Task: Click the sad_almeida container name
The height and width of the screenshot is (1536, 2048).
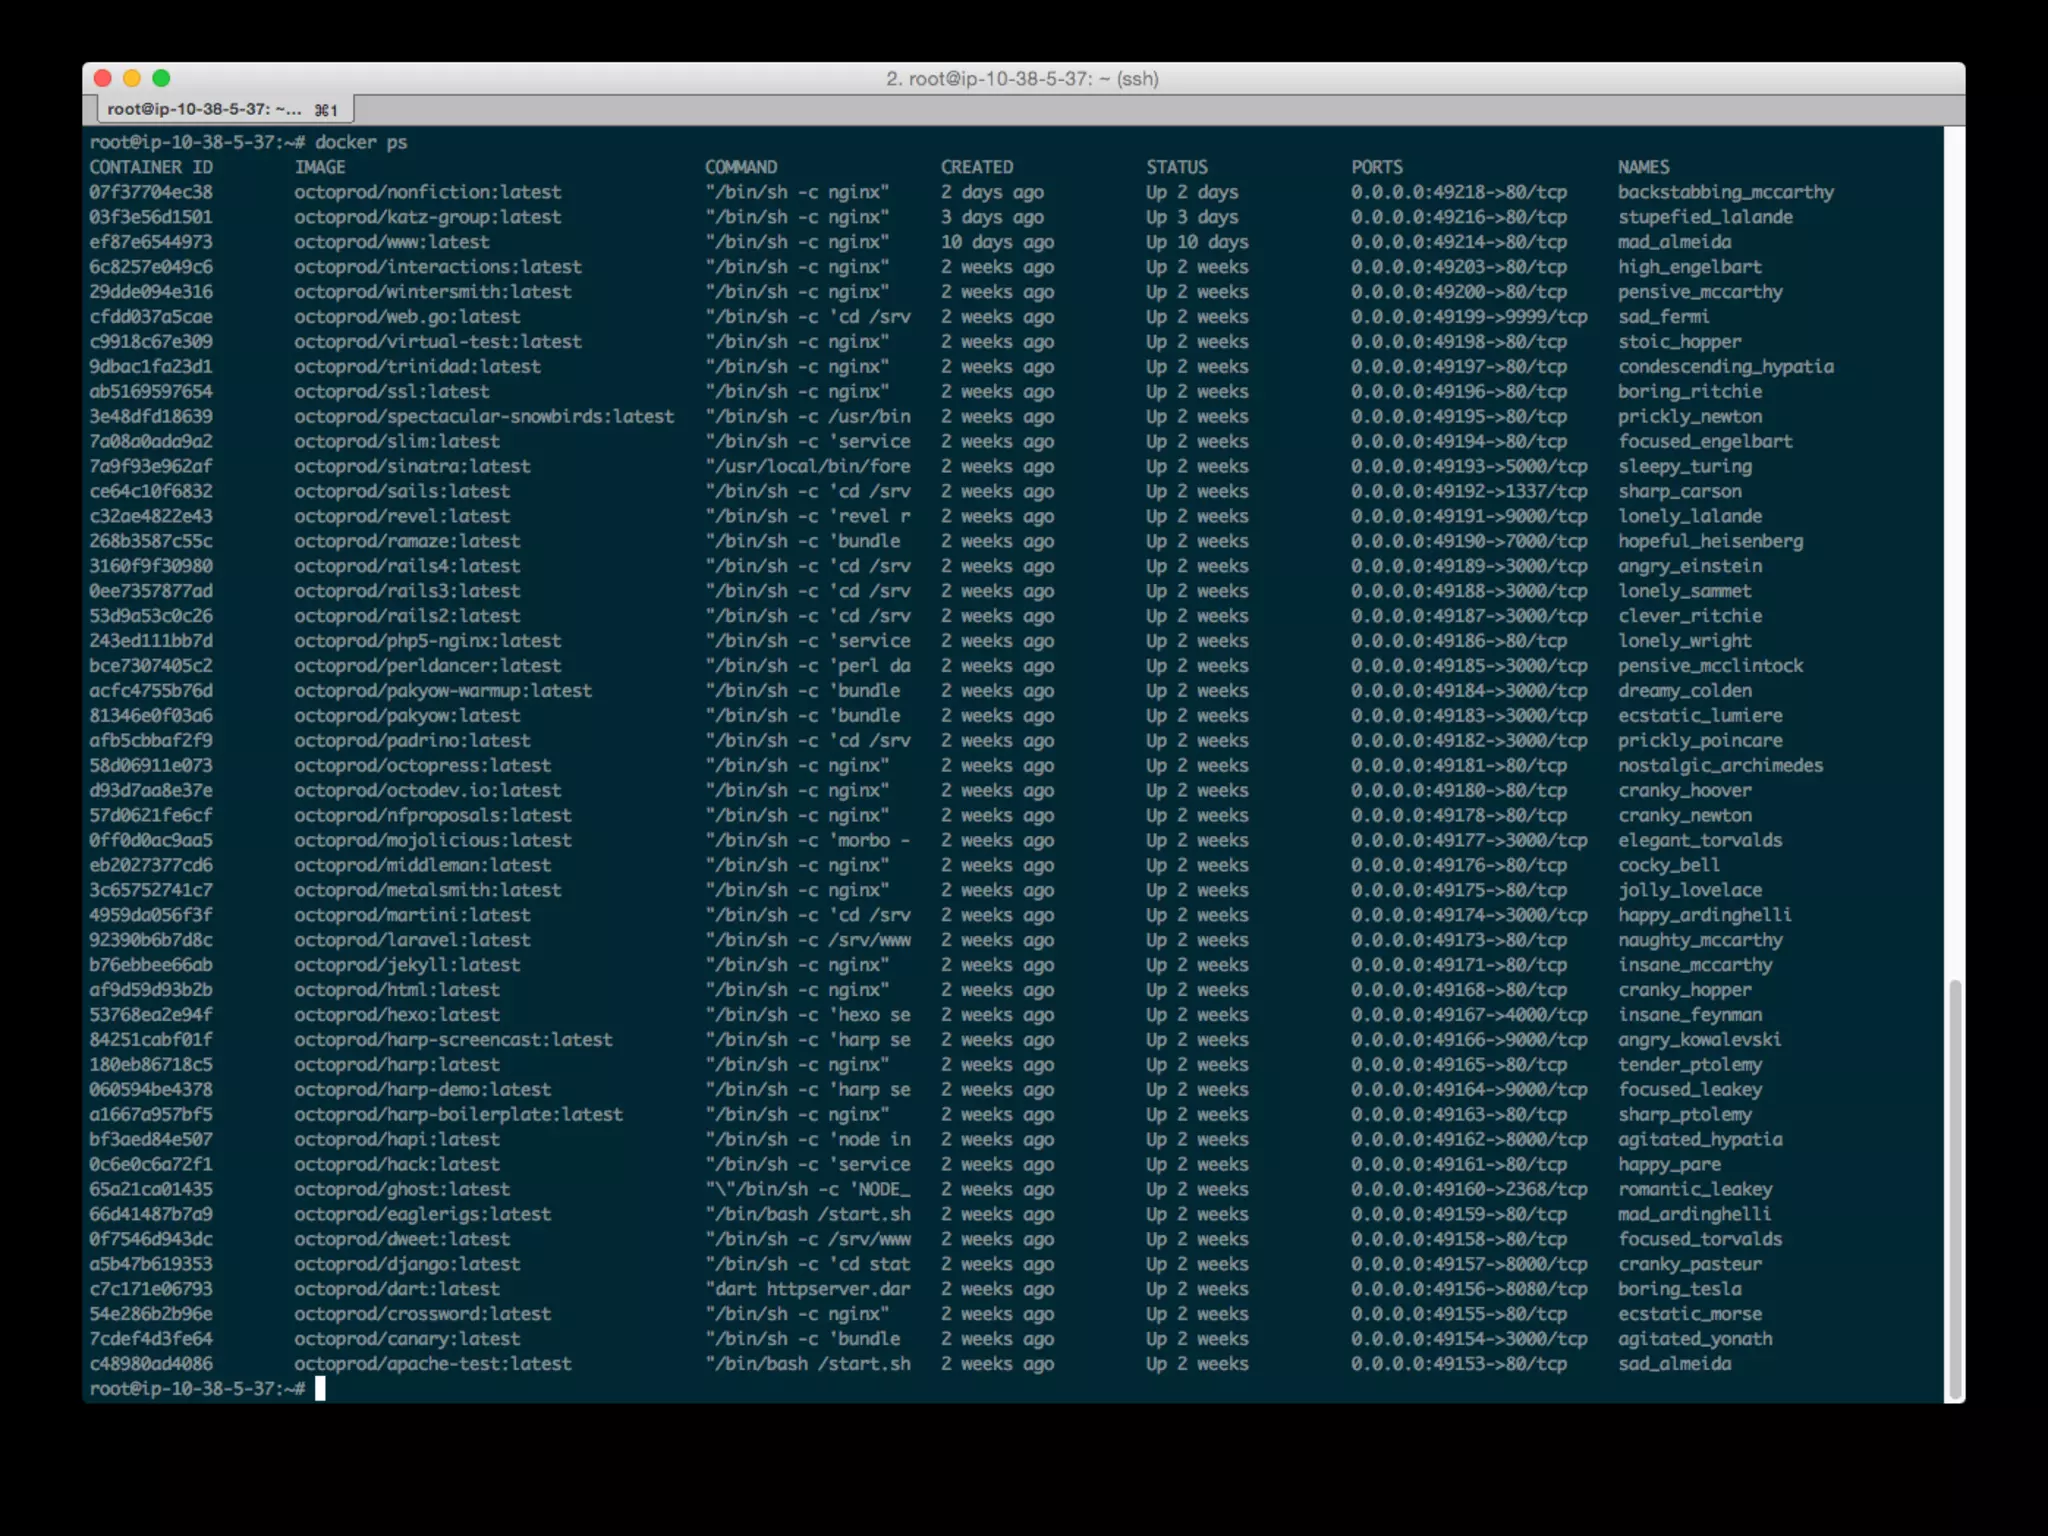Action: [1674, 1364]
